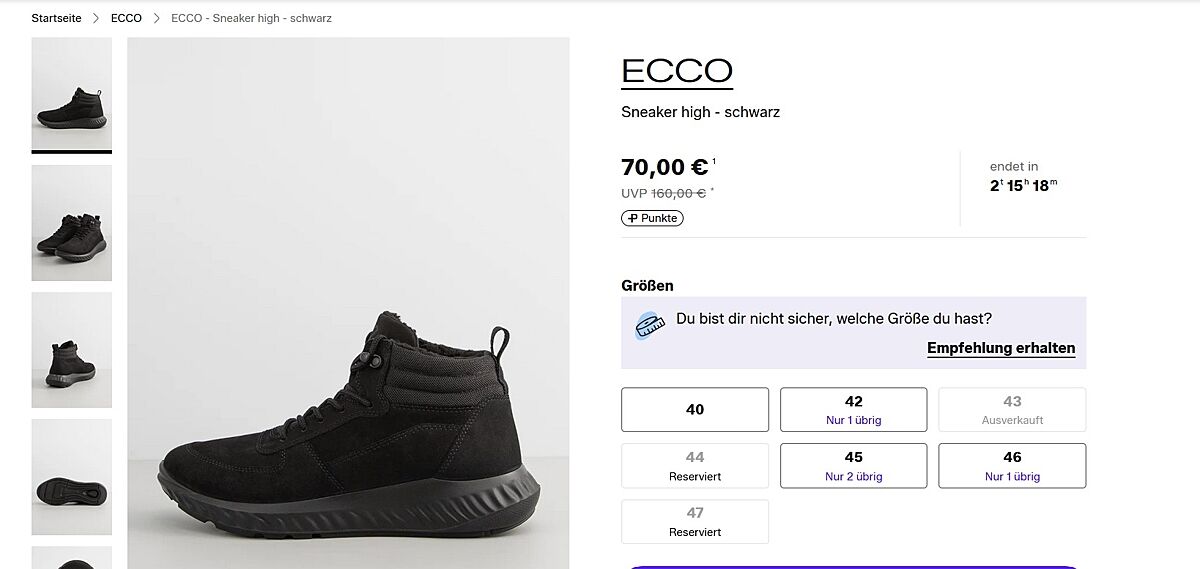Click the footnote marker beside 70,00 € price
This screenshot has height=569, width=1200.
click(714, 161)
